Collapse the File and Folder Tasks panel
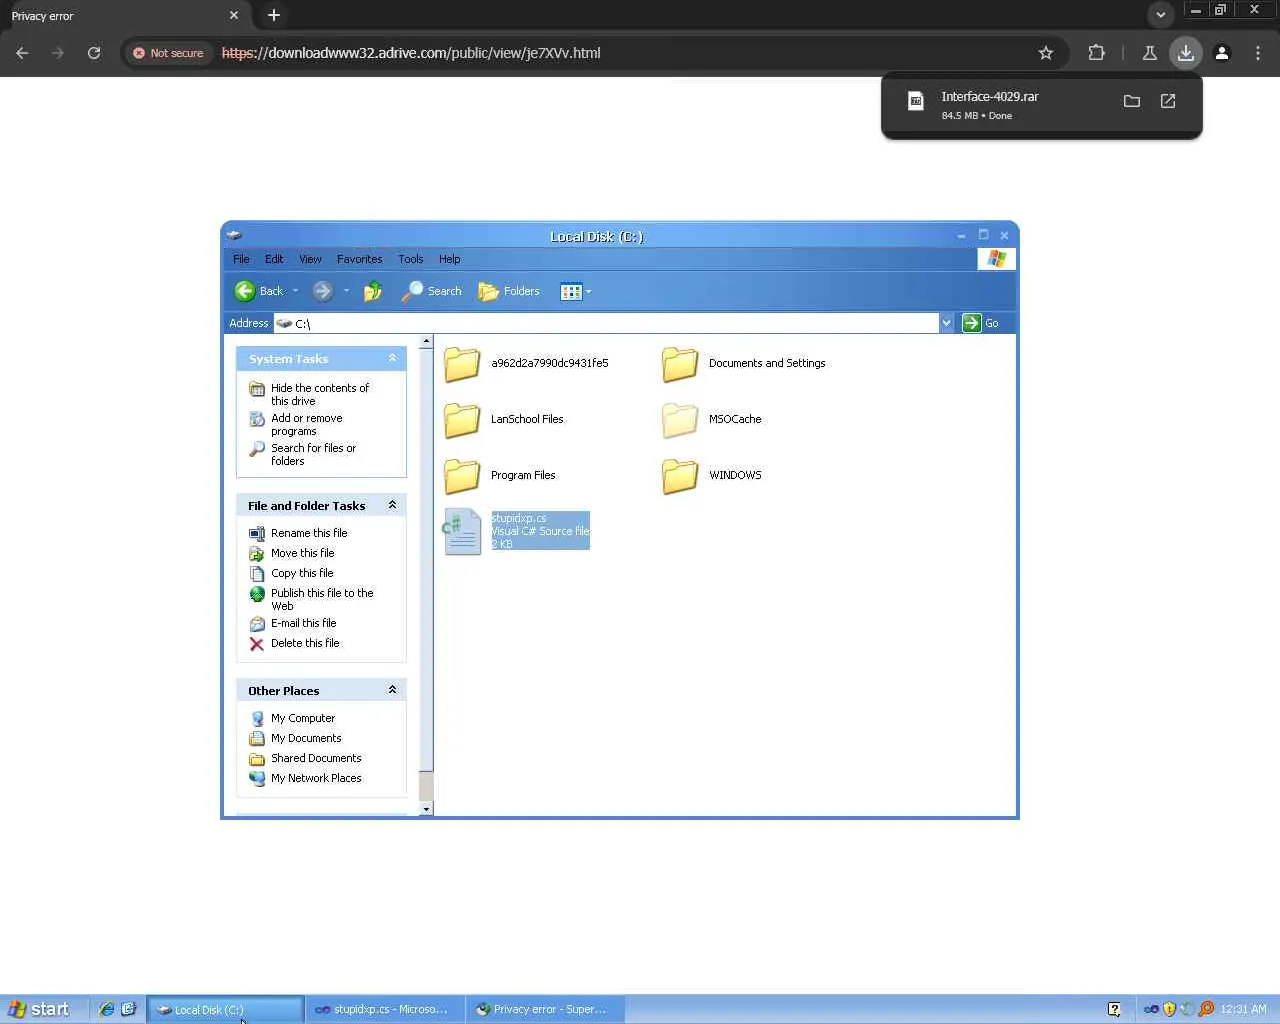This screenshot has width=1280, height=1024. click(x=392, y=505)
